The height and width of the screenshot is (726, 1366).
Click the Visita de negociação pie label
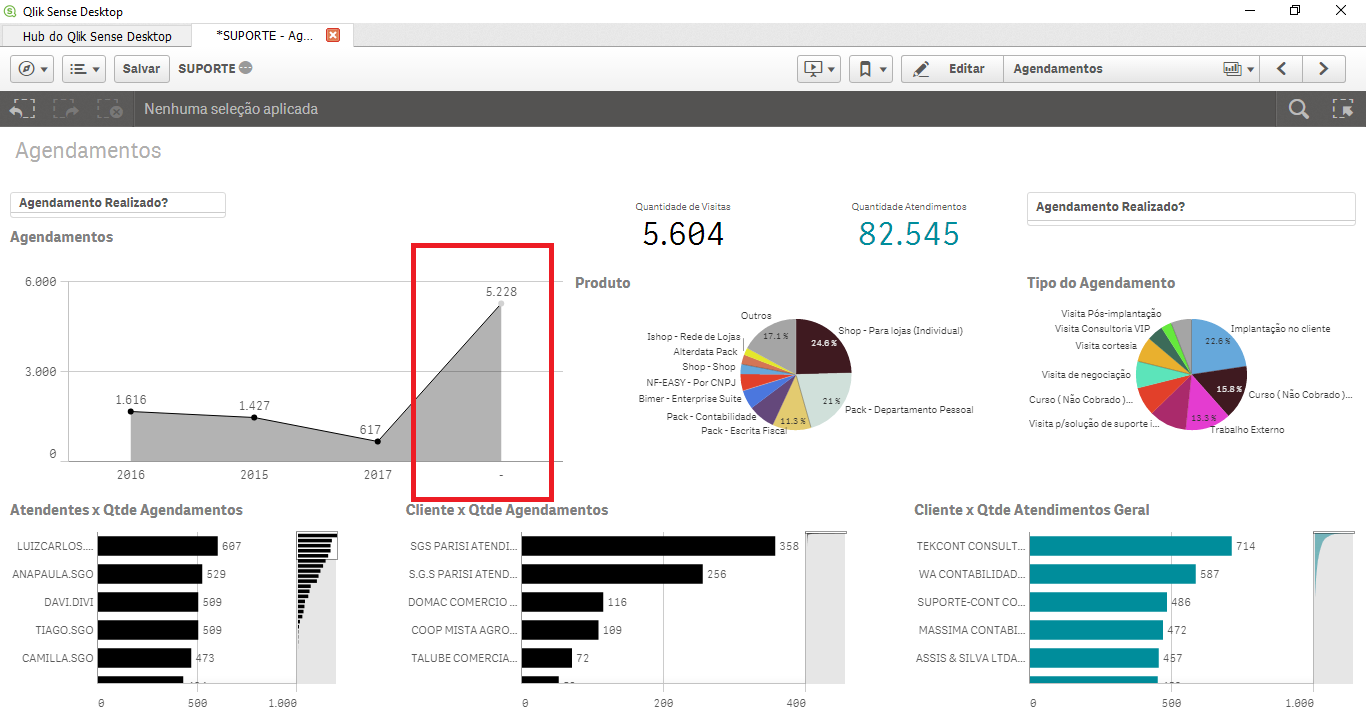(1086, 375)
